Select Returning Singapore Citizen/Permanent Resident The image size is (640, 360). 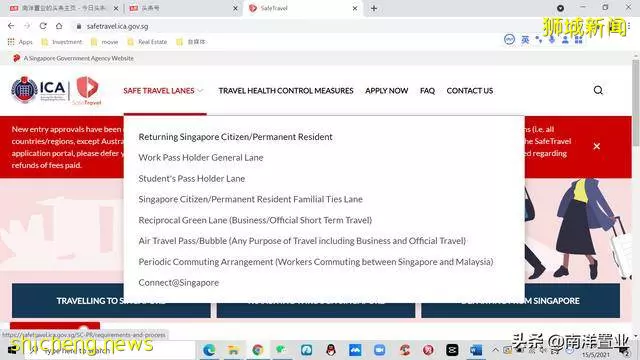tap(236, 137)
